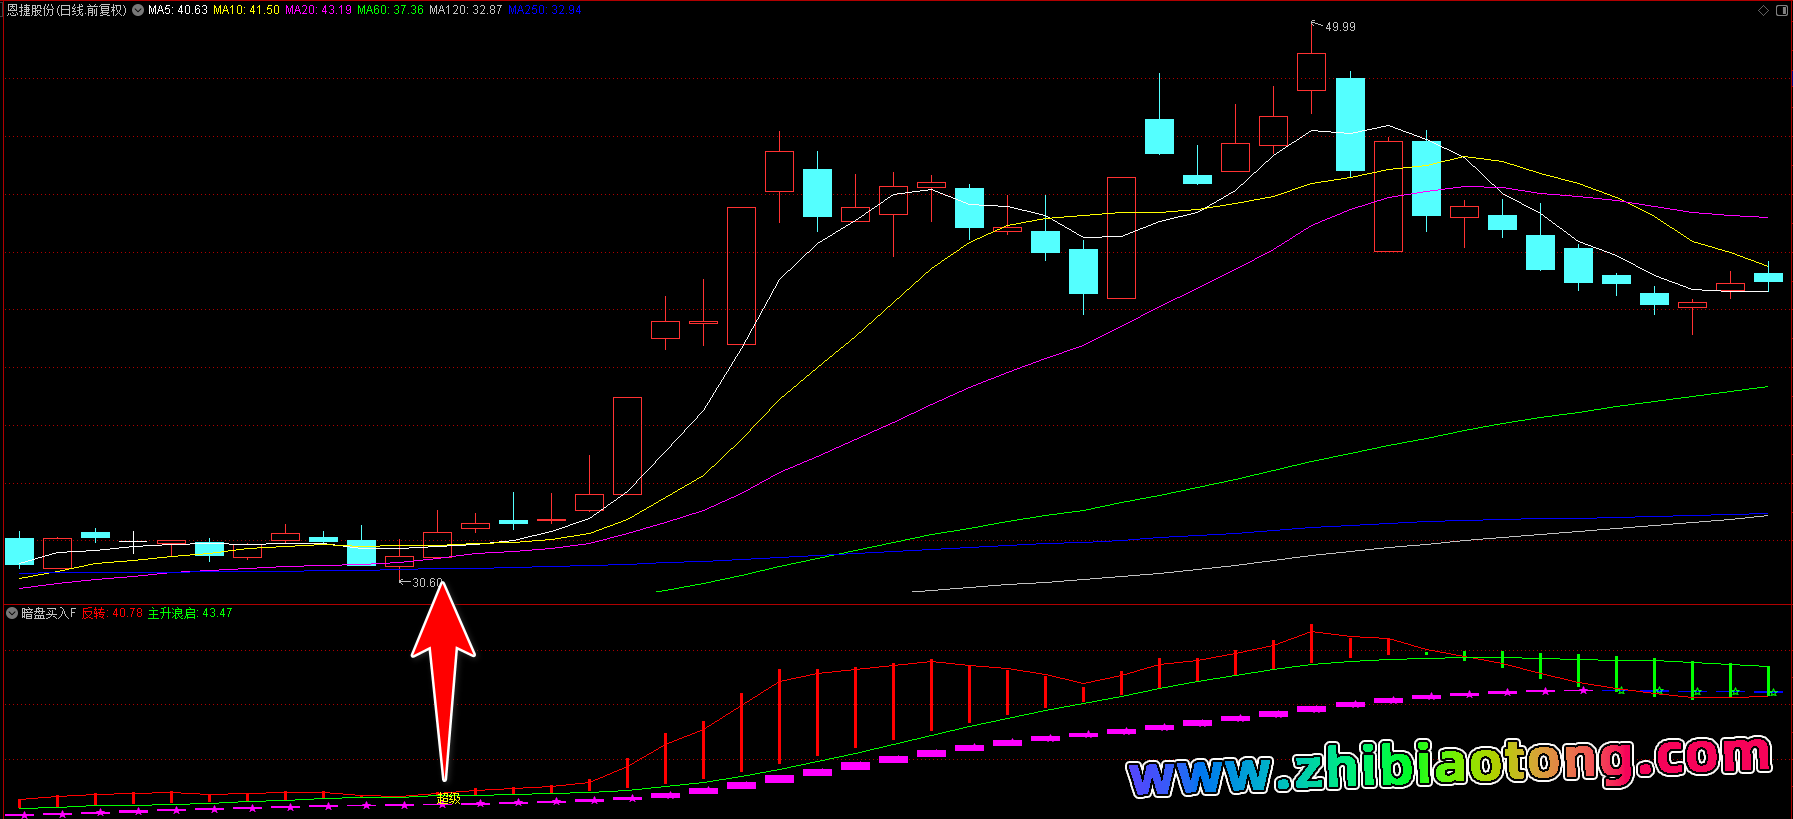Click the yellow 超级 signal marker
Viewport: 1793px width, 819px height.
[448, 798]
